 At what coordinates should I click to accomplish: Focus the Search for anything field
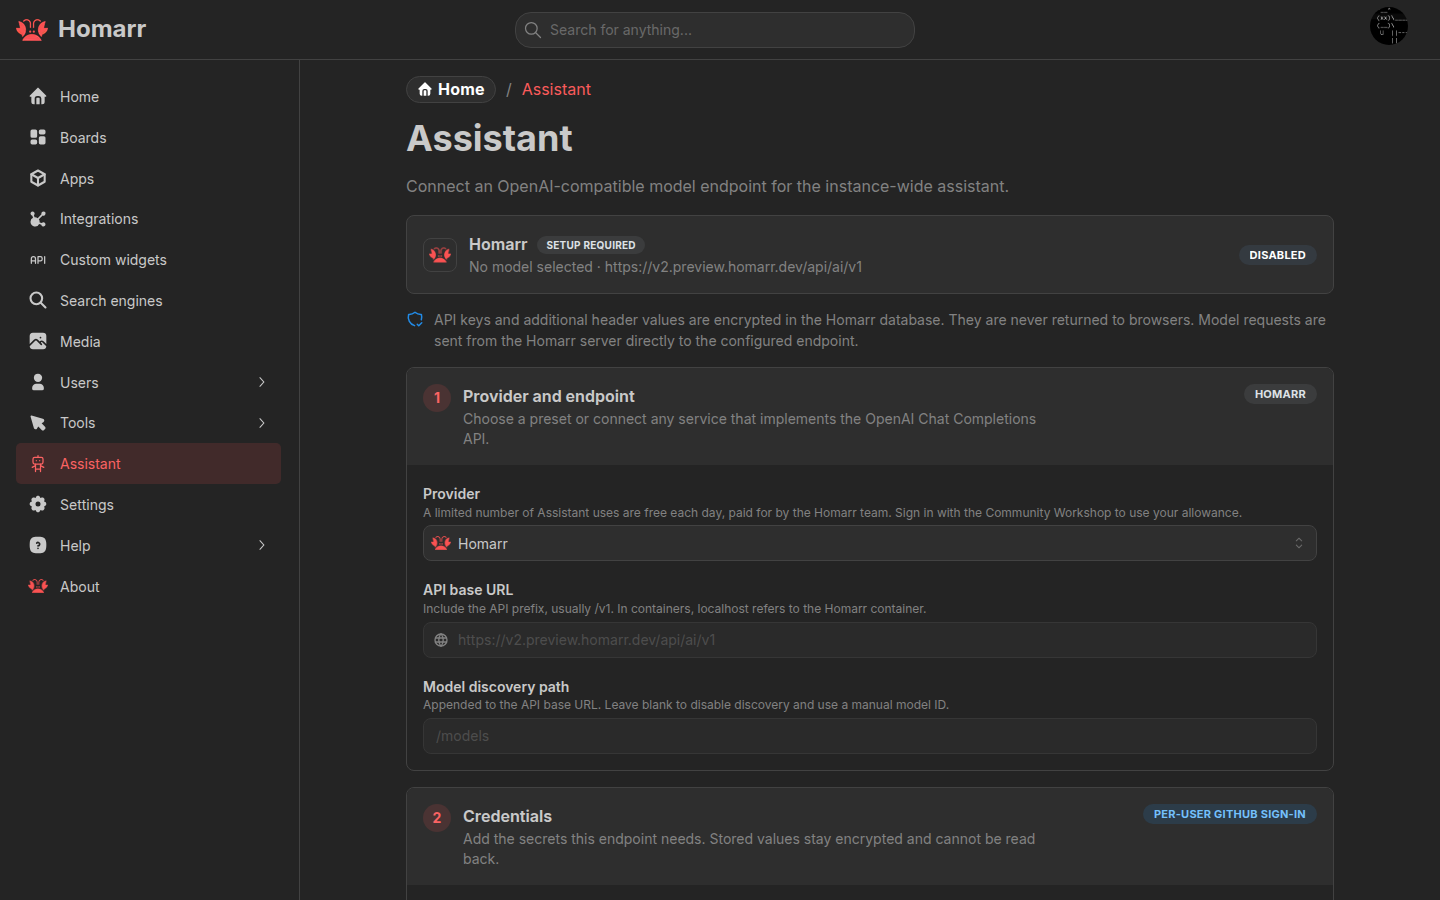point(715,30)
